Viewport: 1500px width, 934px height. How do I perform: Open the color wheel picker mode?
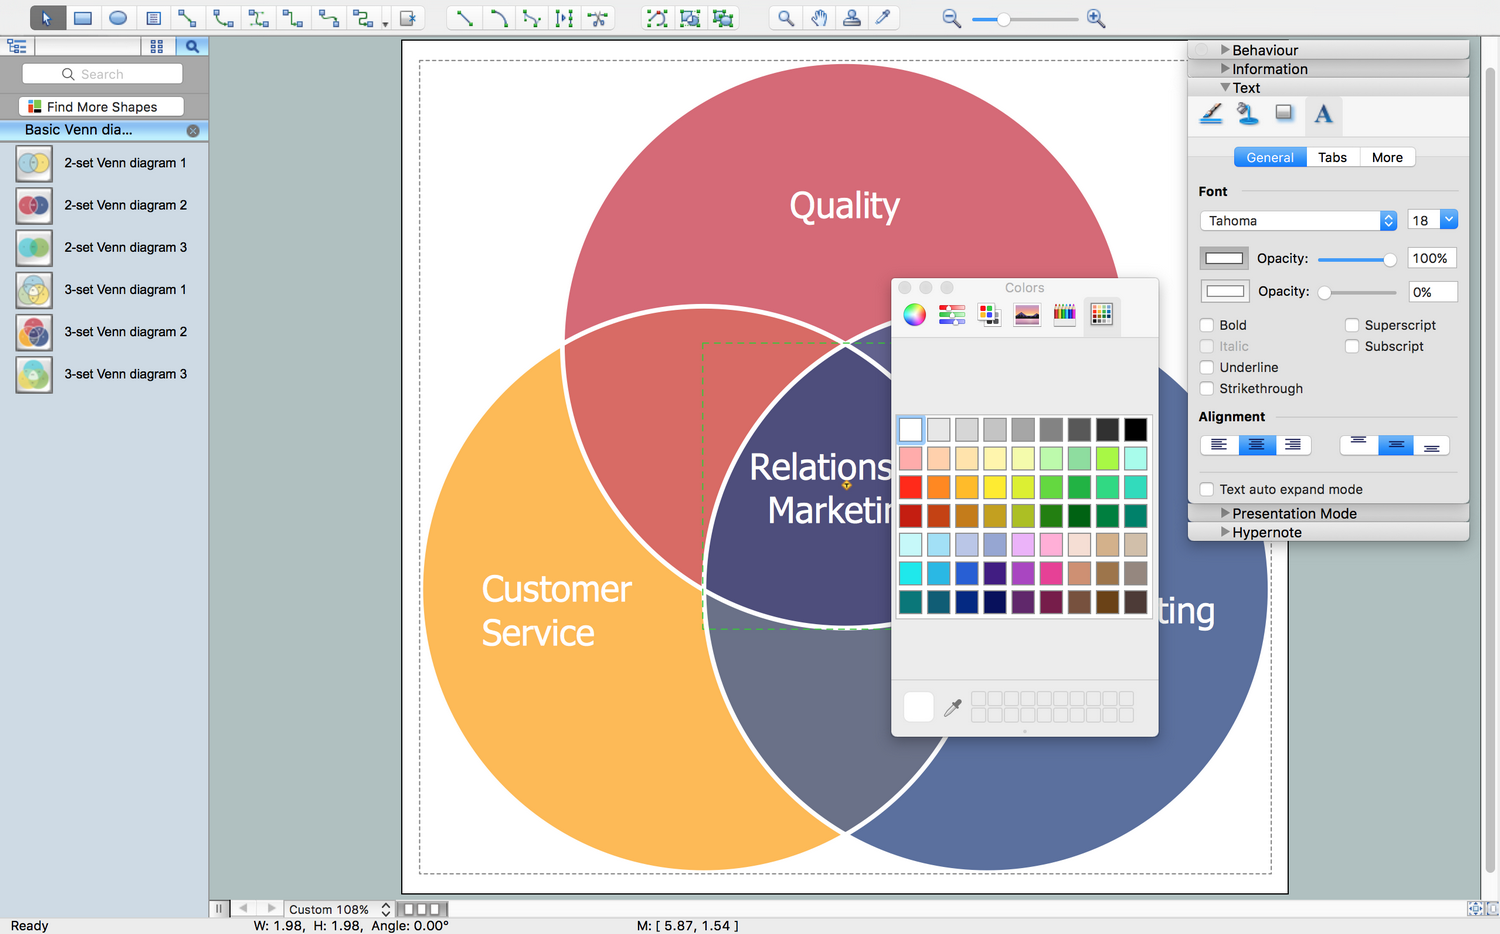(x=914, y=315)
